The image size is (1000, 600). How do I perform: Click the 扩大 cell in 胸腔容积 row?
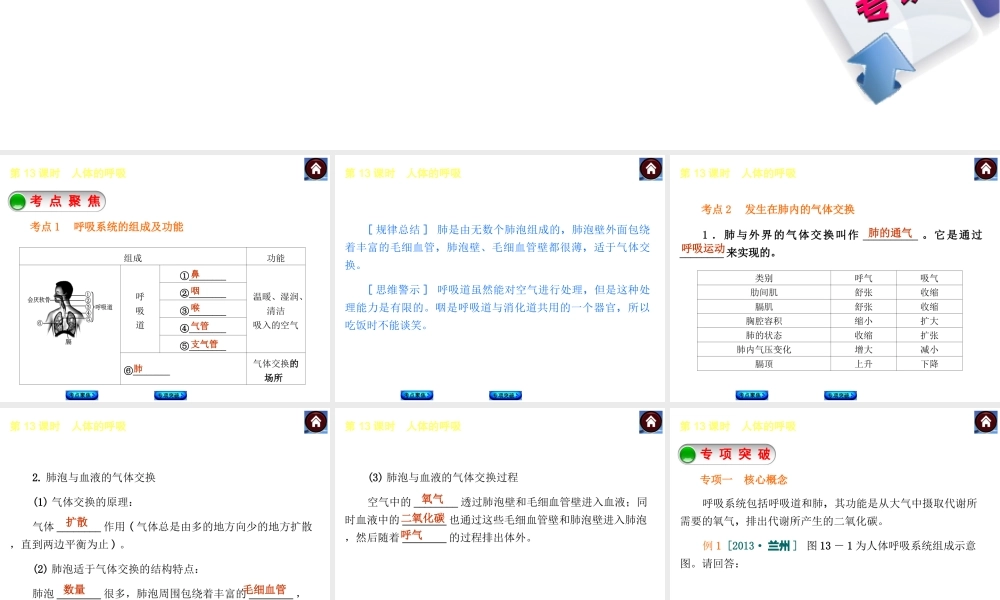point(929,321)
